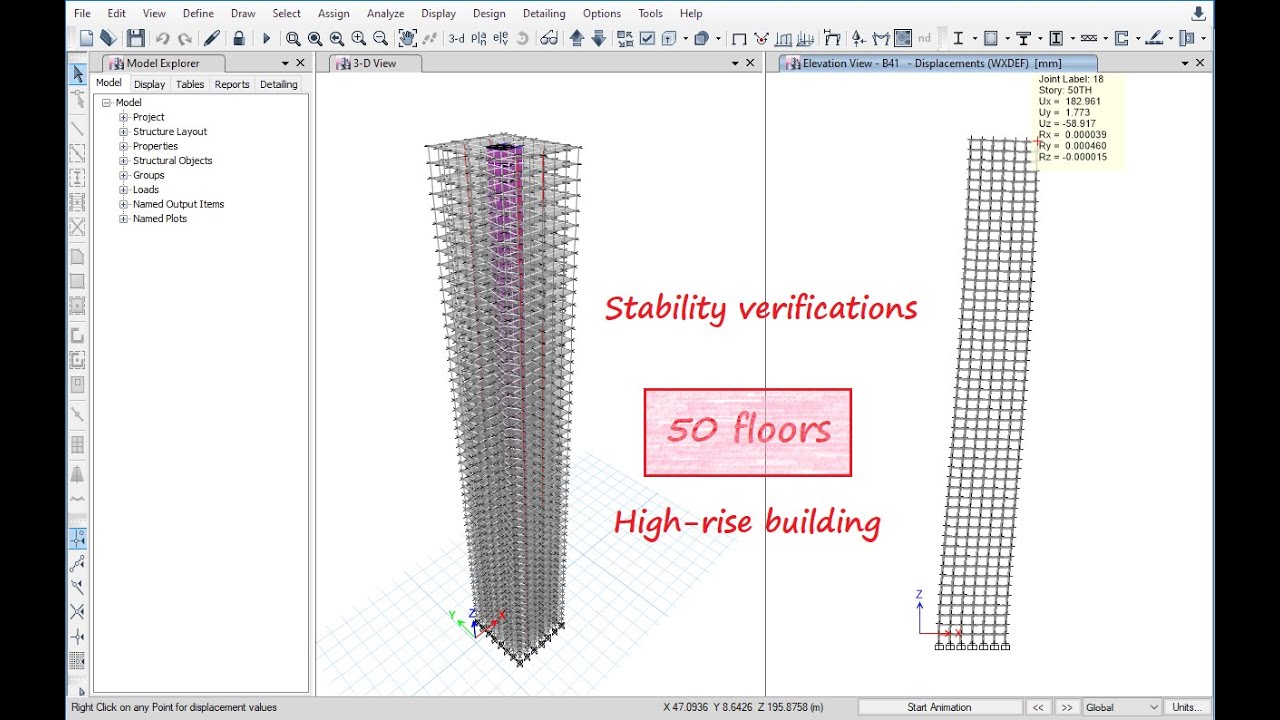Open the Model Explorer panel dropdown arrow
1280x720 pixels.
pyautogui.click(x=285, y=63)
